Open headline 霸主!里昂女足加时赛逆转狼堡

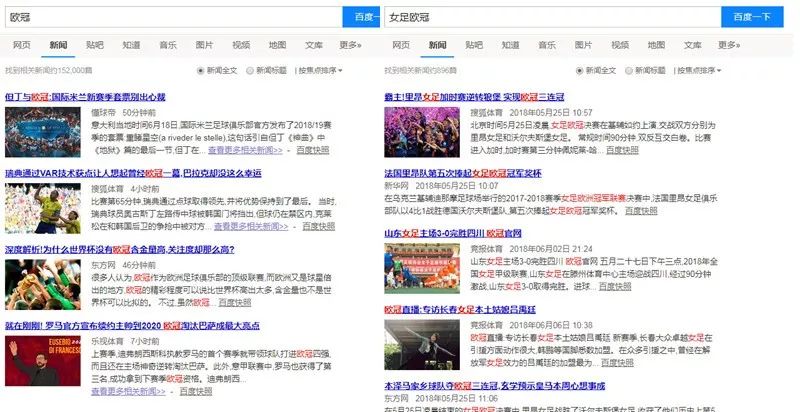click(474, 97)
